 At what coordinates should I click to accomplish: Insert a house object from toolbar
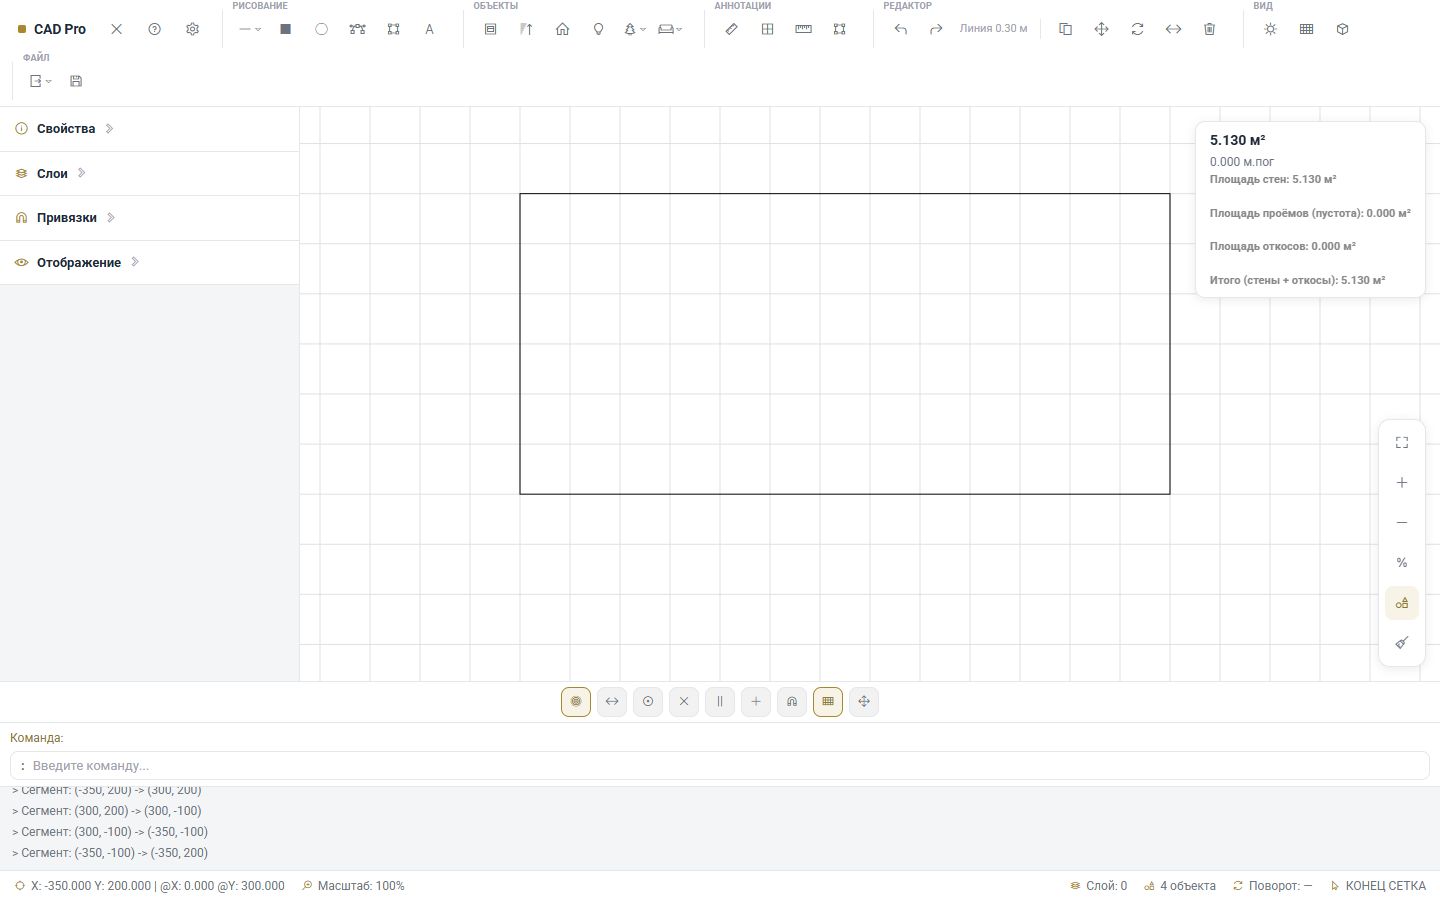[562, 29]
